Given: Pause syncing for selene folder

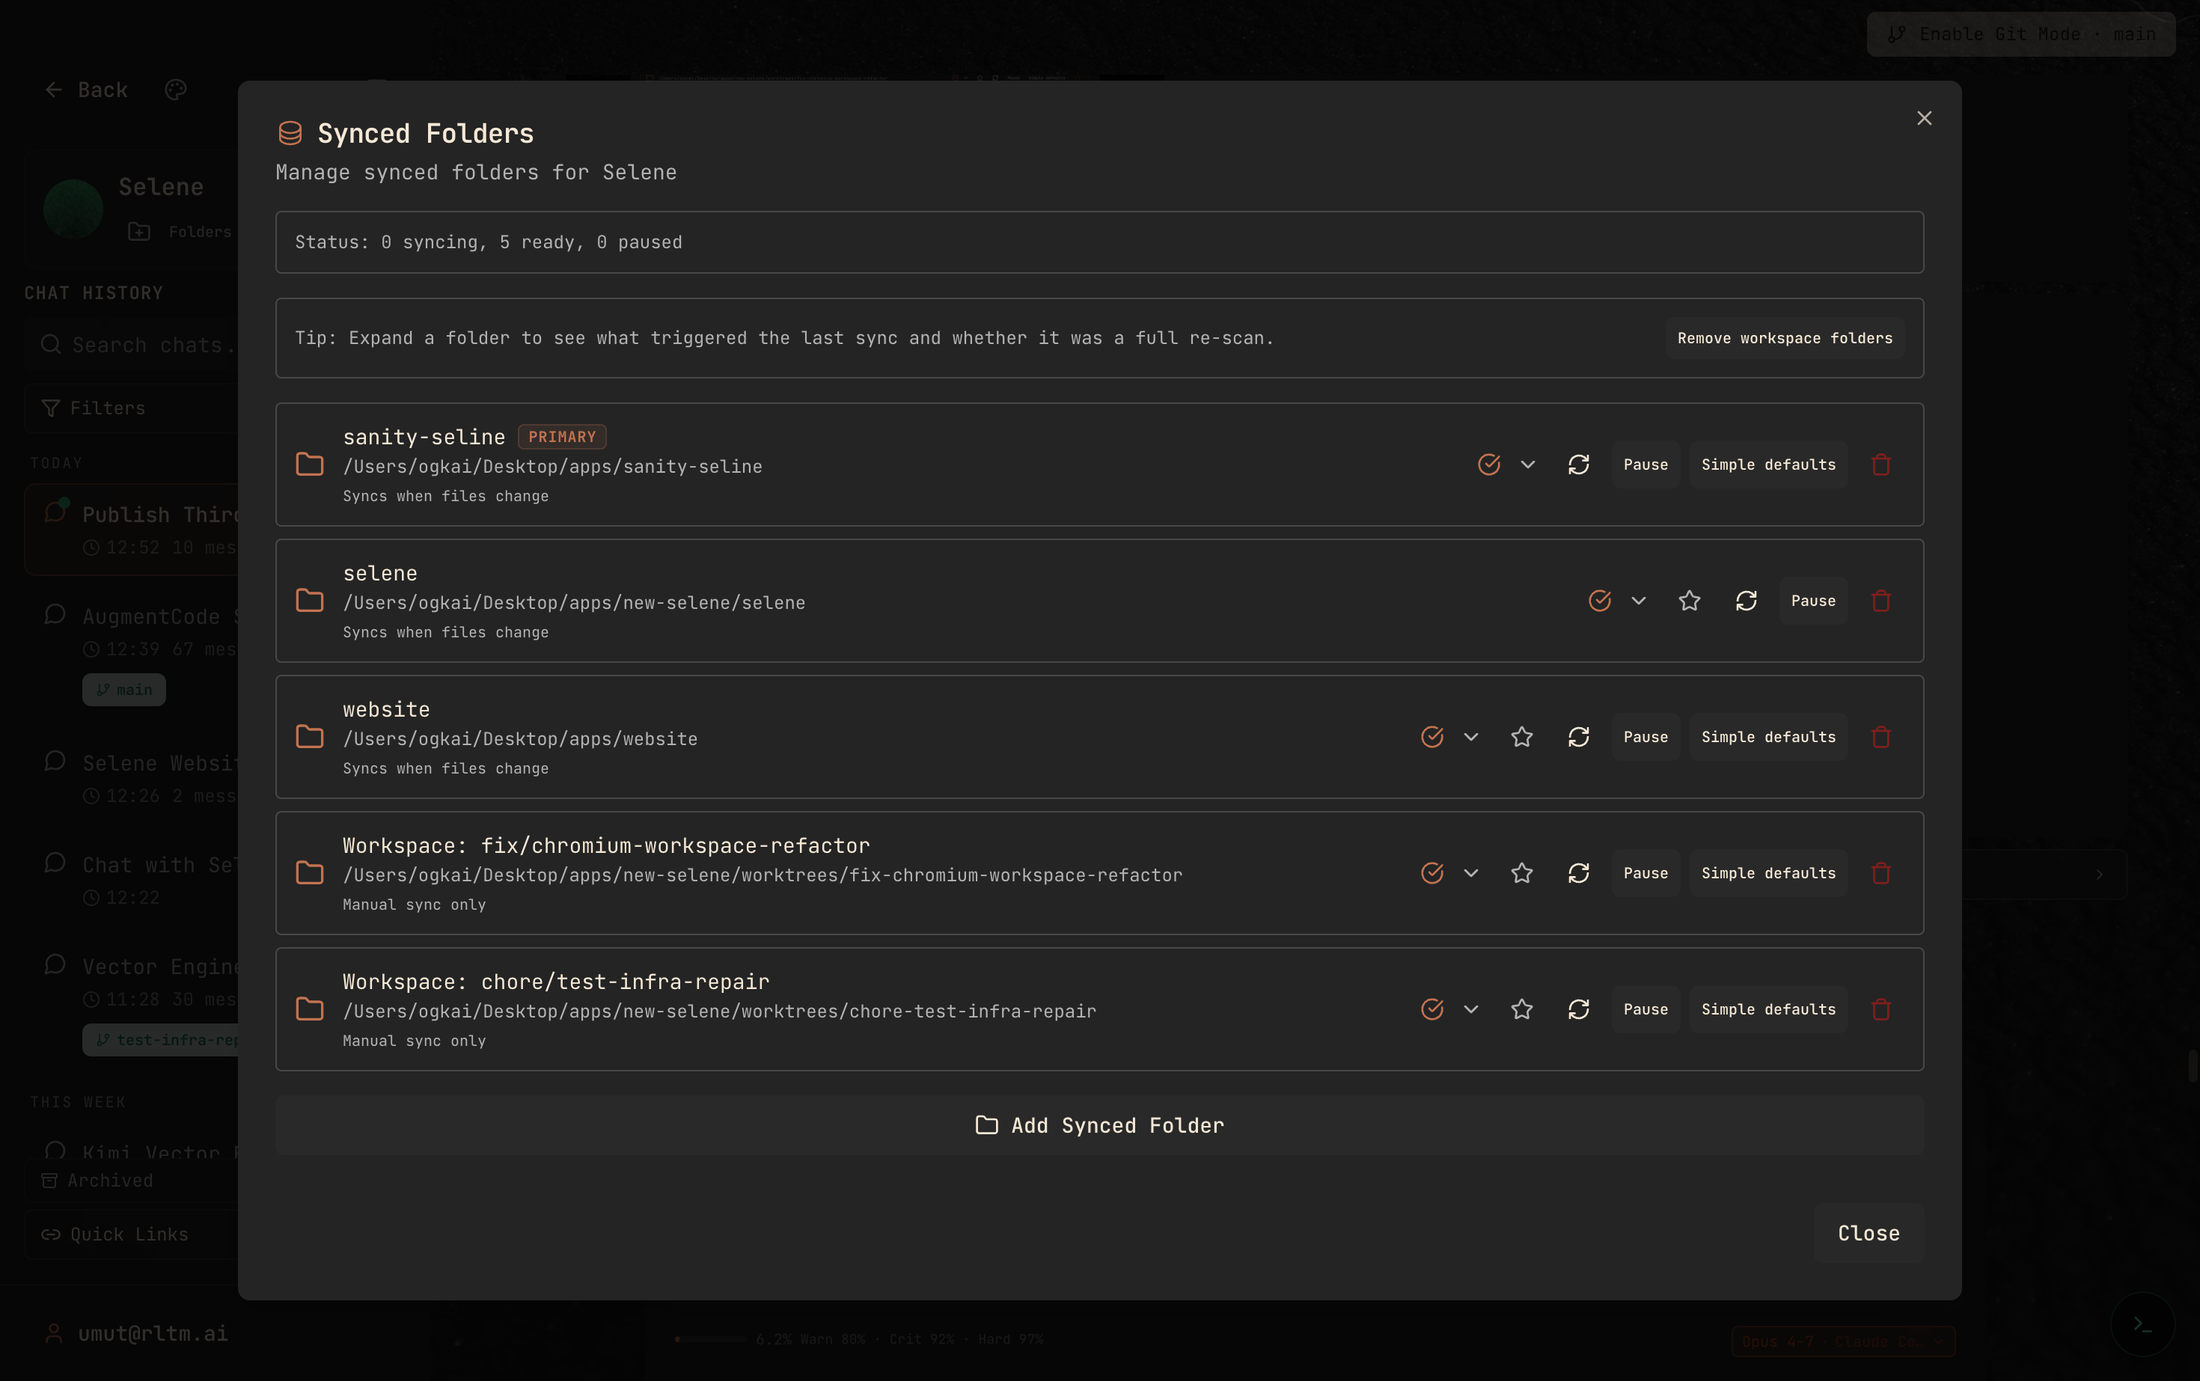Looking at the screenshot, I should tap(1813, 601).
